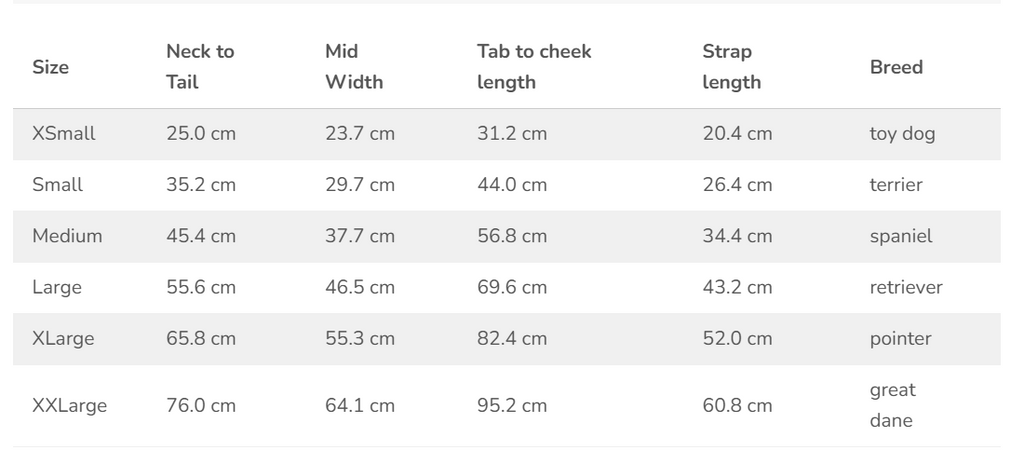This screenshot has width=1024, height=464.
Task: Select the Small size row label
Action: [57, 184]
